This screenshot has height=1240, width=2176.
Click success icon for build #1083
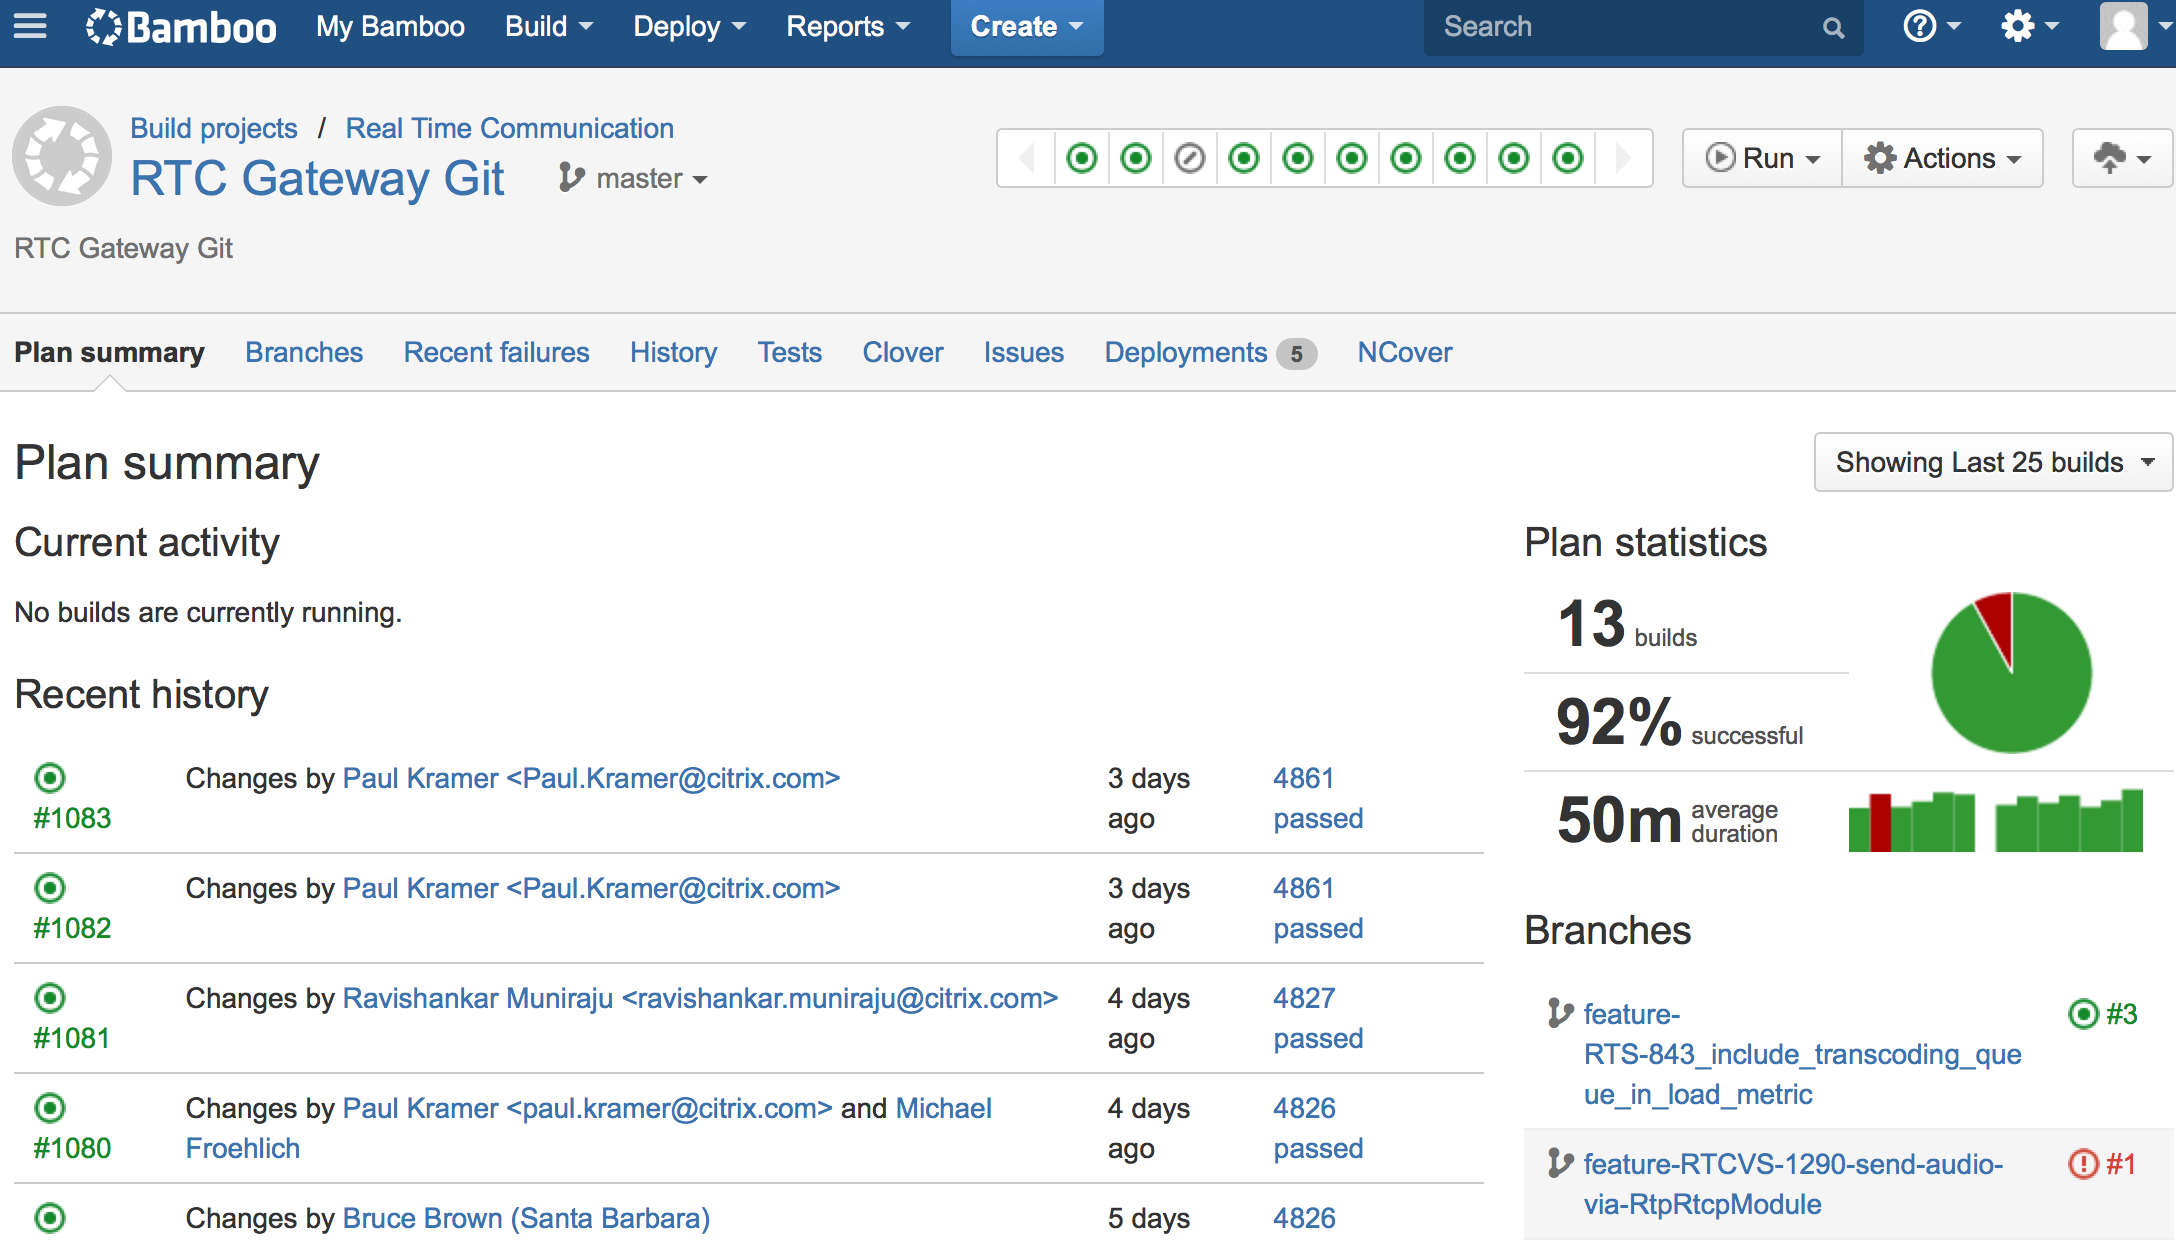[50, 778]
